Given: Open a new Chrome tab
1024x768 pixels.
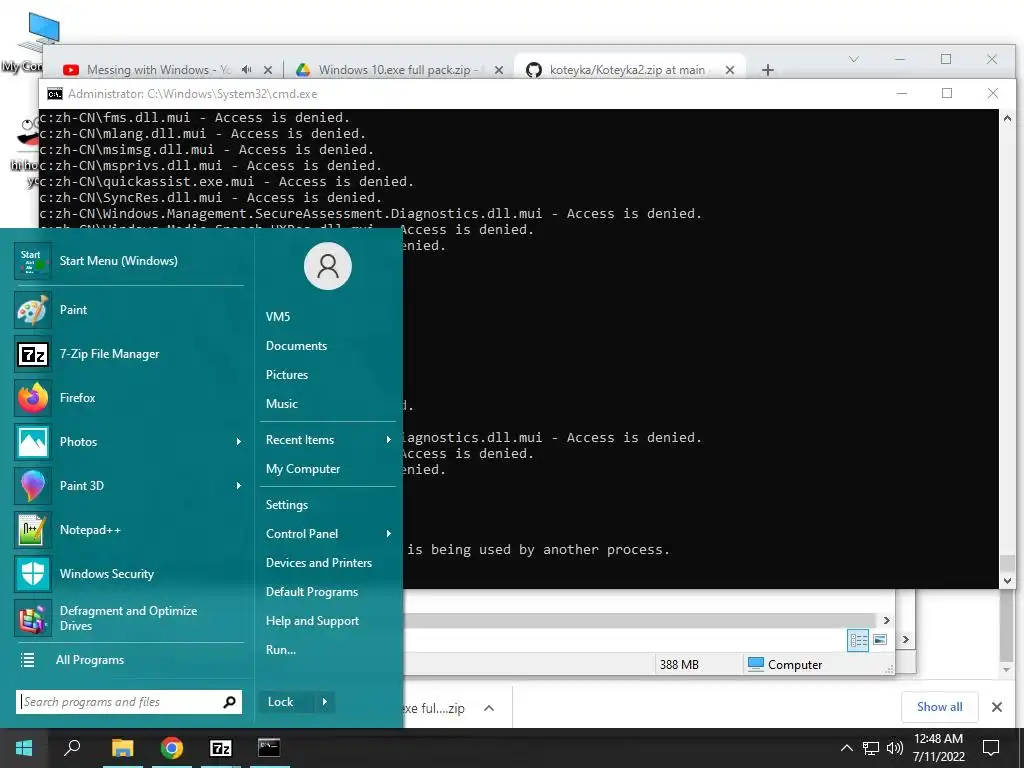Looking at the screenshot, I should pos(767,70).
